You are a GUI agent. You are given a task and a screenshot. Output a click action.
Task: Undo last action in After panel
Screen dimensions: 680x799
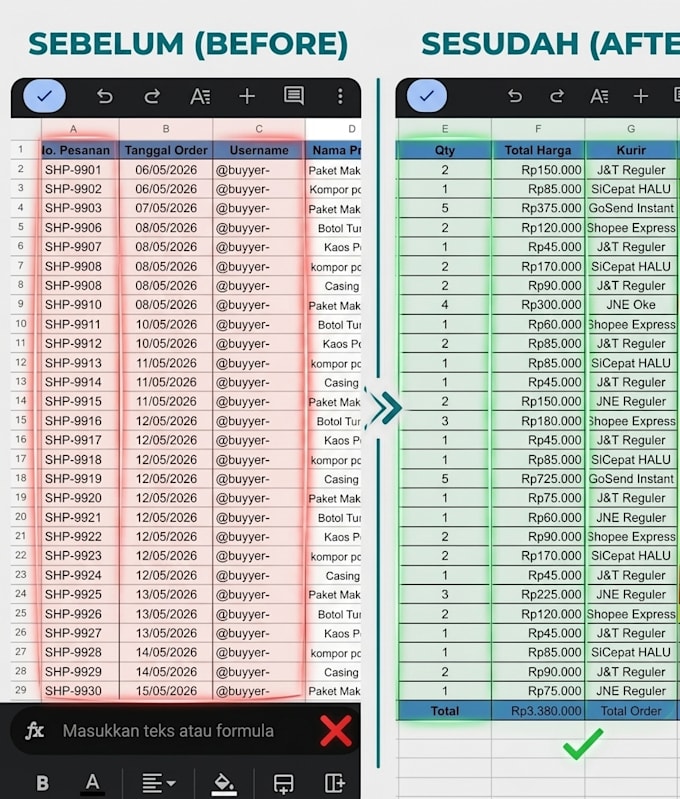[x=515, y=96]
